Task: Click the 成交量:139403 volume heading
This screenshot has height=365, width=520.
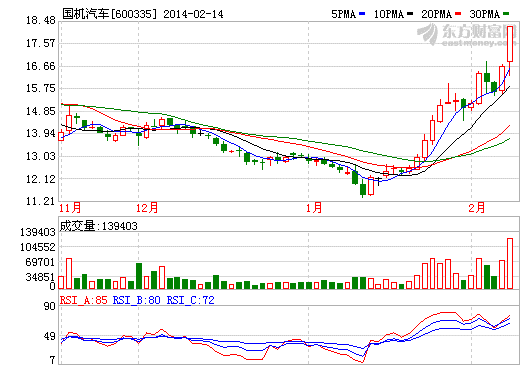Action: (x=98, y=226)
